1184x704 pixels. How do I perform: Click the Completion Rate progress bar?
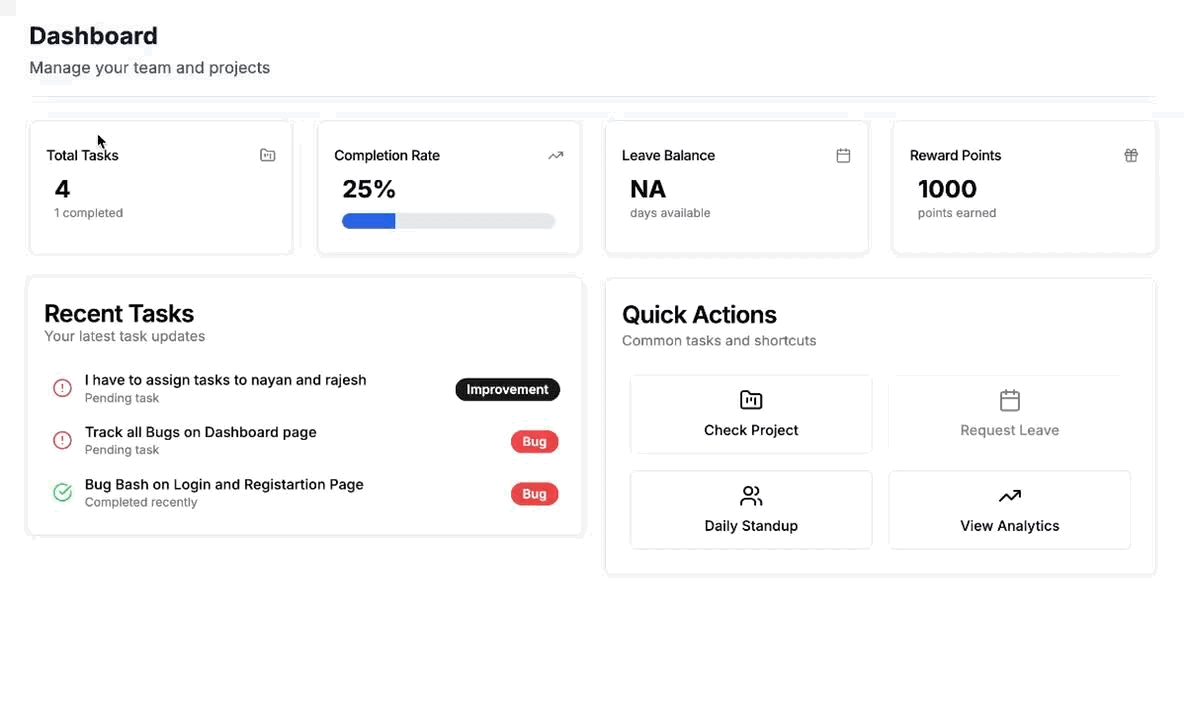448,221
